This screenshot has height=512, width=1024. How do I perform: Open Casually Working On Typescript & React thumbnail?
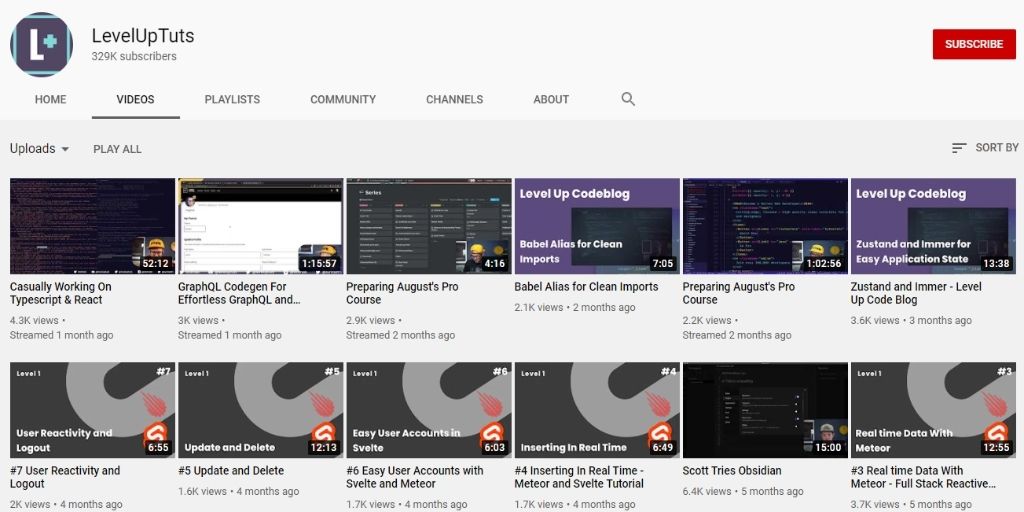tap(92, 226)
